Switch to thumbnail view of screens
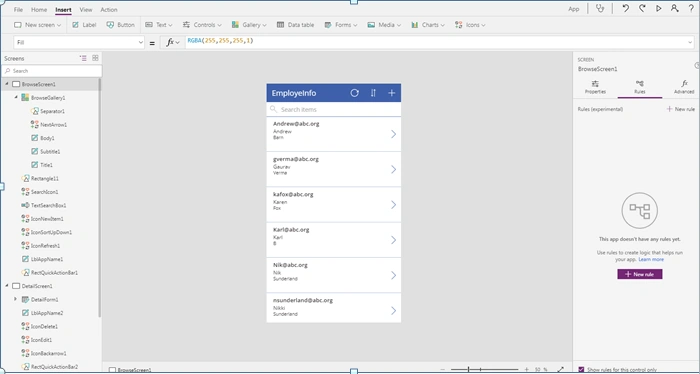This screenshot has width=700, height=374. [95, 58]
